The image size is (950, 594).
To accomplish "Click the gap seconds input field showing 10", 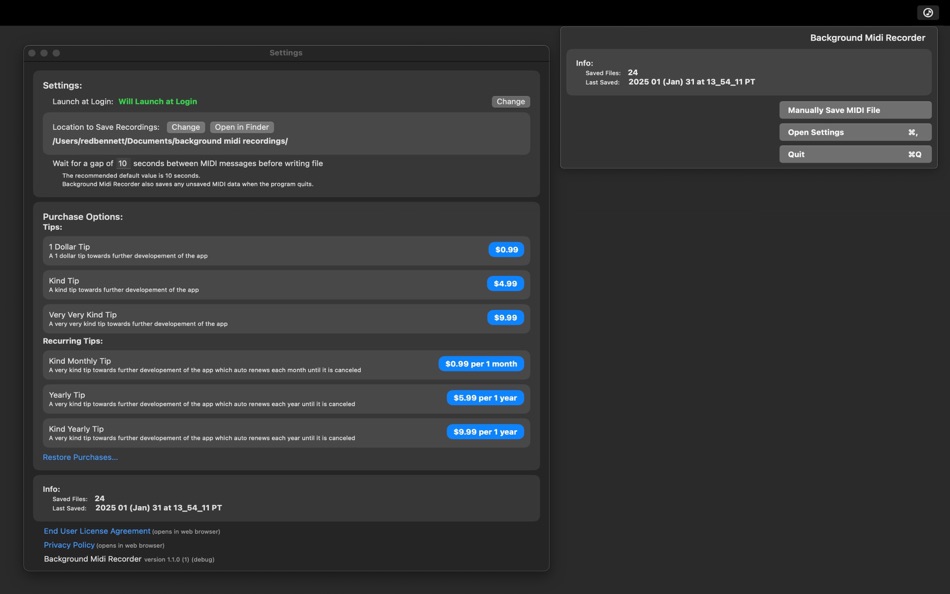I will pos(122,164).
